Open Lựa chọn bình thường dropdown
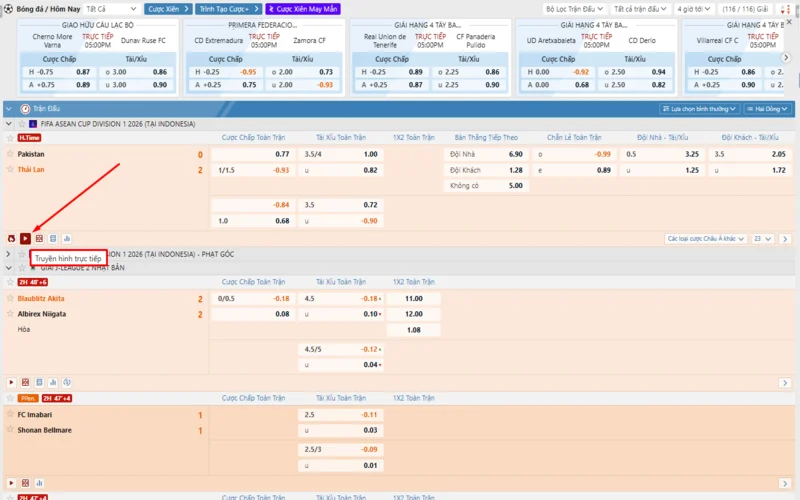The height and width of the screenshot is (500, 800). click(x=699, y=109)
